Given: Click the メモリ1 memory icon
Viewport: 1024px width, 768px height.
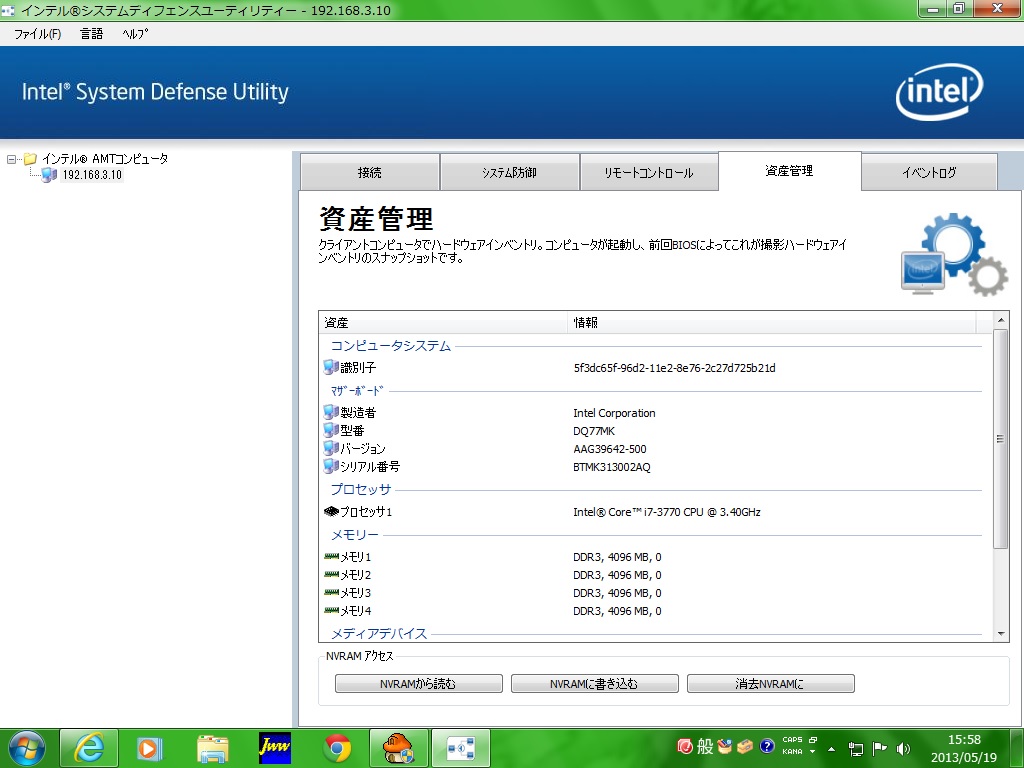Looking at the screenshot, I should tap(331, 556).
